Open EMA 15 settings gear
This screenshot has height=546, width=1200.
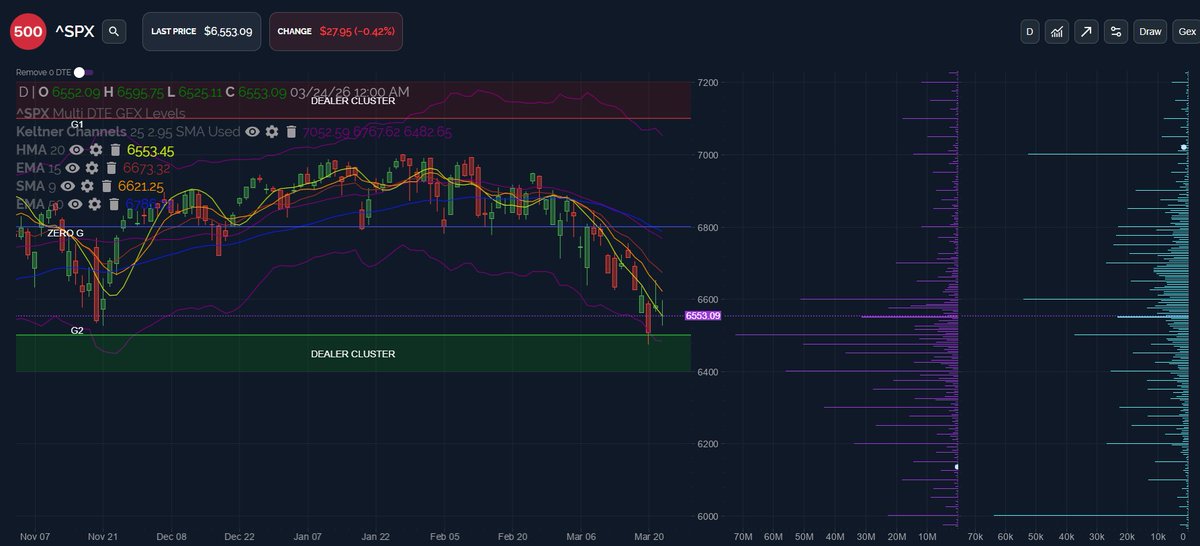[x=92, y=168]
